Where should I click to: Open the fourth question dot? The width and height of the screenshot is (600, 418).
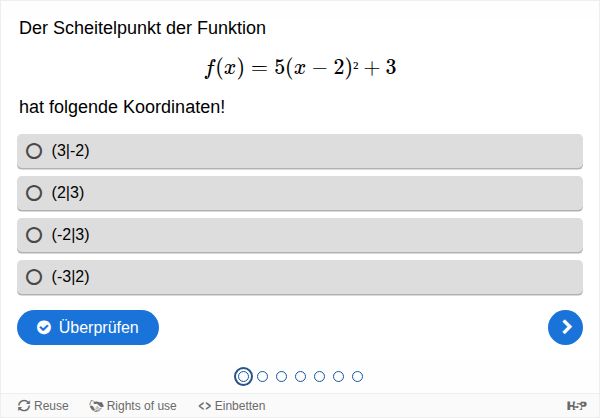pos(300,376)
